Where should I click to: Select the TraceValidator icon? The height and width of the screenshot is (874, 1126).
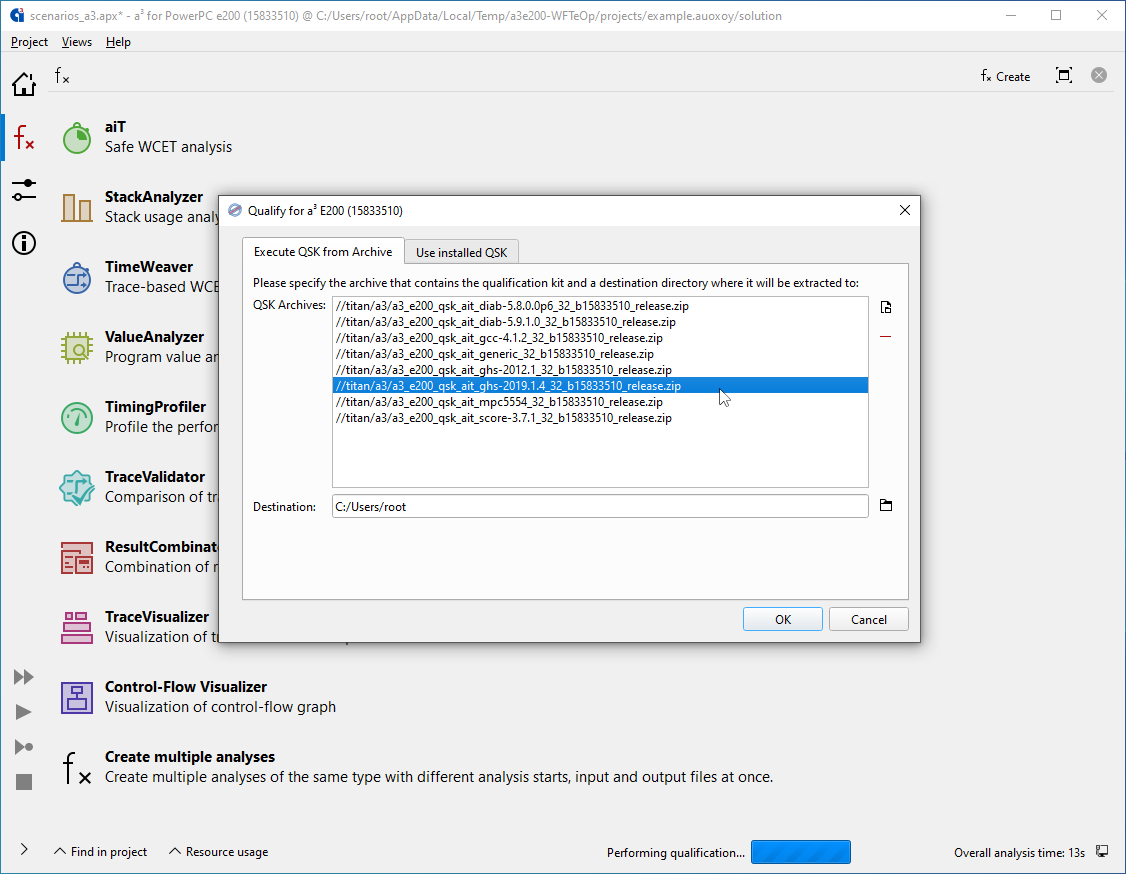coord(77,487)
